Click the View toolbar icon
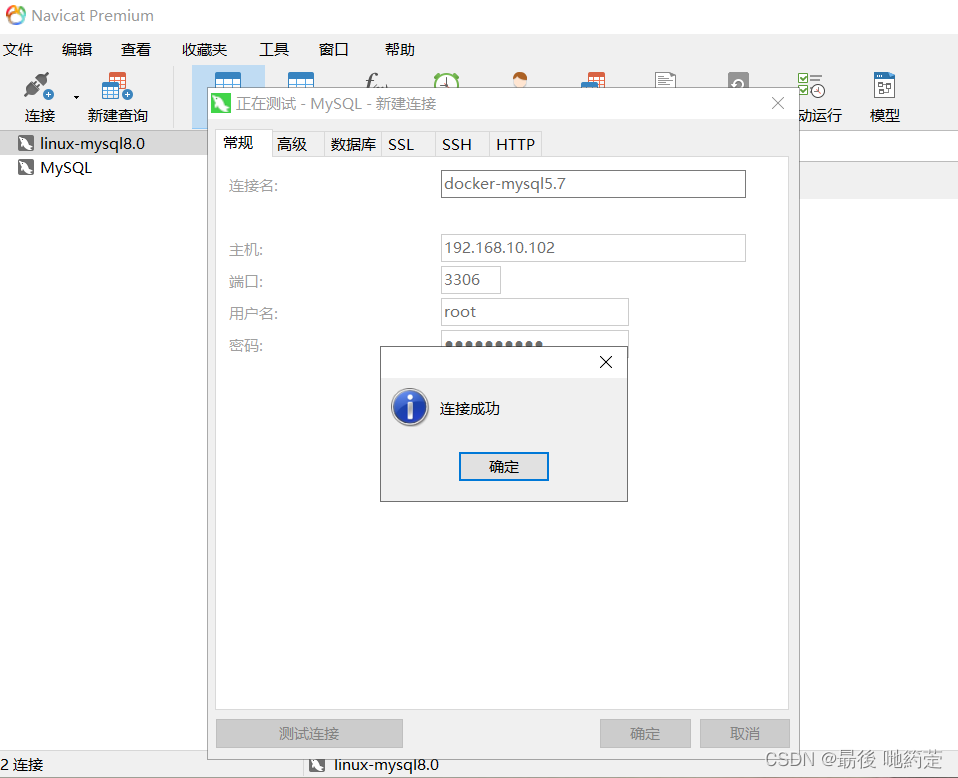Screen dimensions: 958x778 301,80
